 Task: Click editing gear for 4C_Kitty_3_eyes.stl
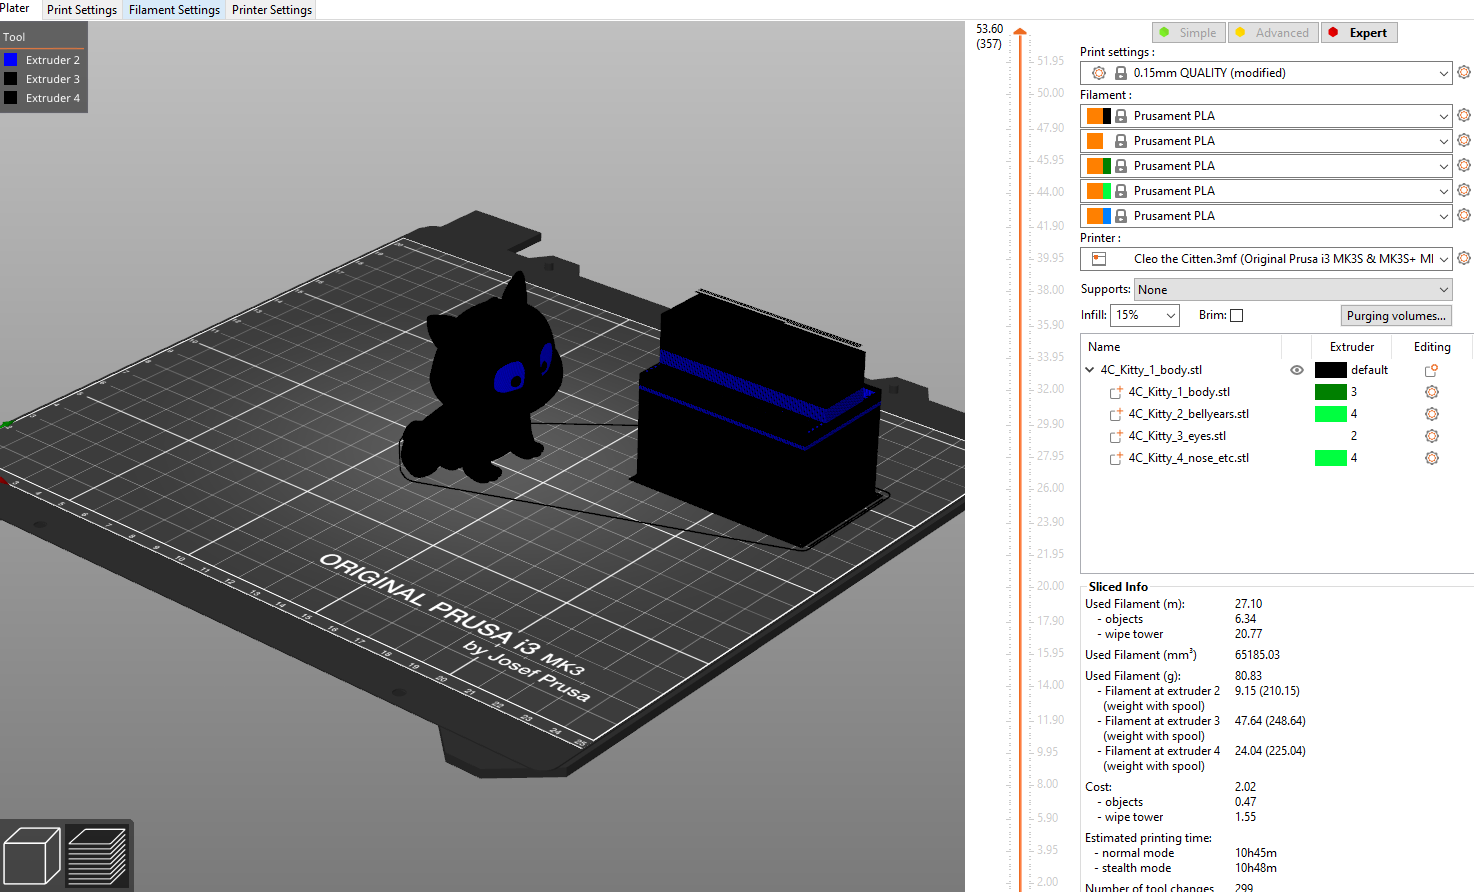[1432, 436]
